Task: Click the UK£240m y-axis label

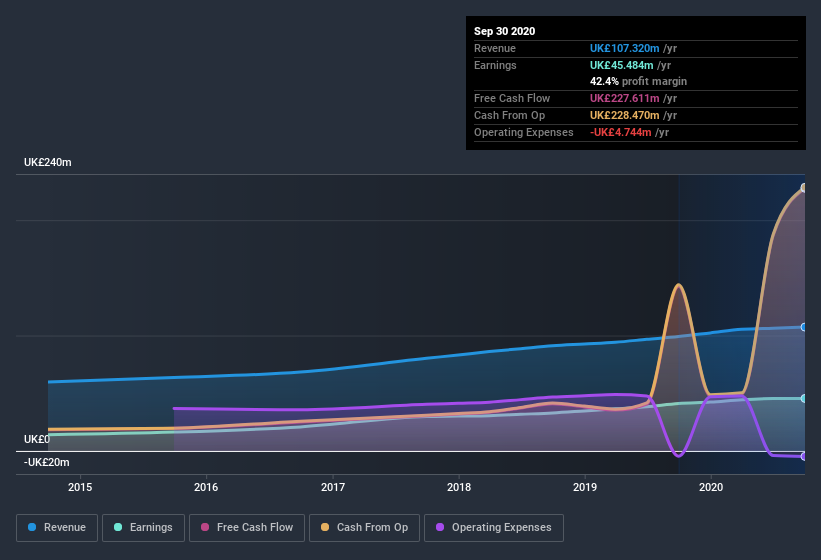Action: coord(48,162)
